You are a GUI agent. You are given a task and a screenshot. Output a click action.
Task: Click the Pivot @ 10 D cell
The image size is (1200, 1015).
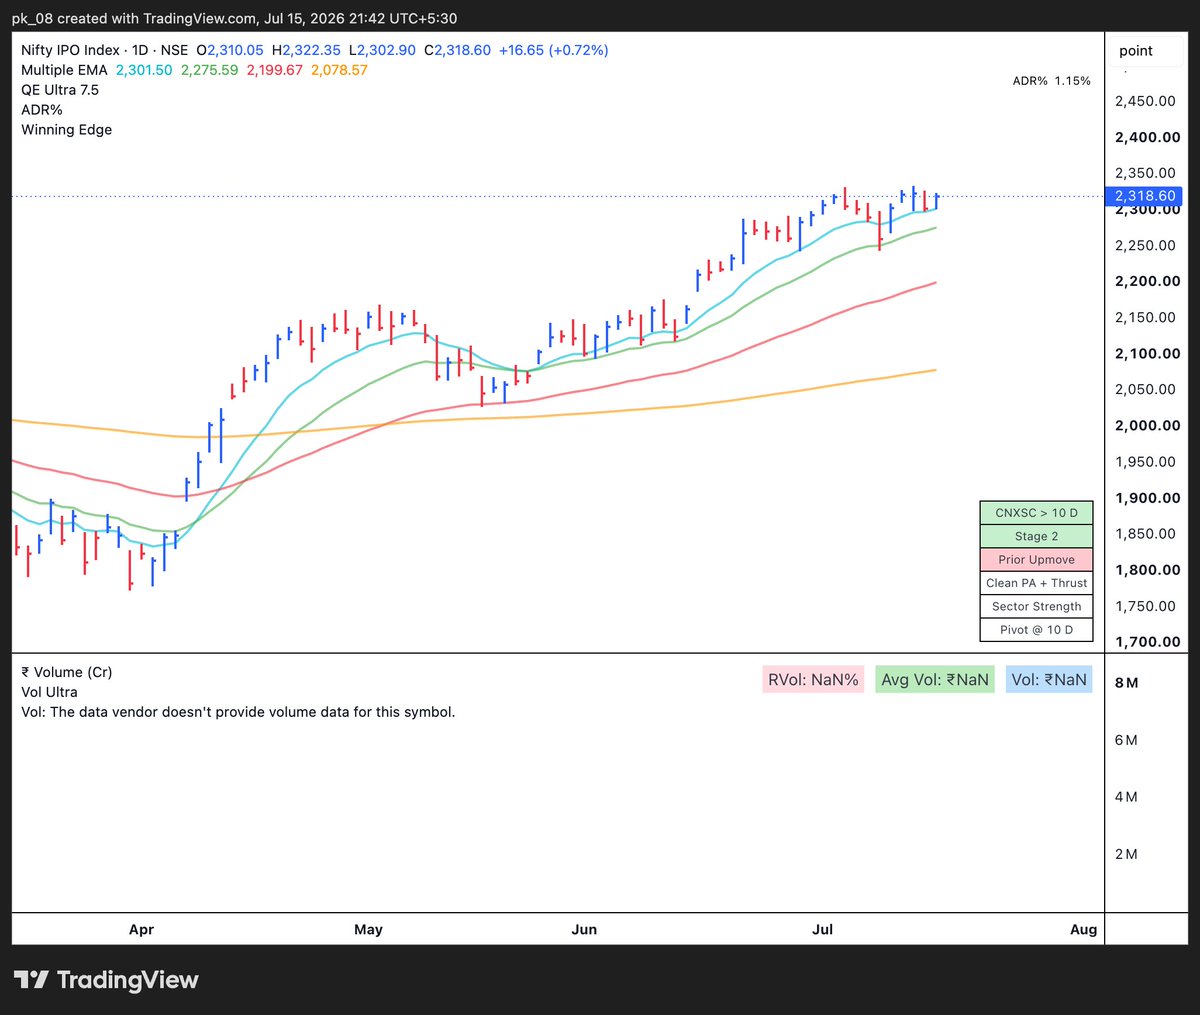pyautogui.click(x=1036, y=630)
